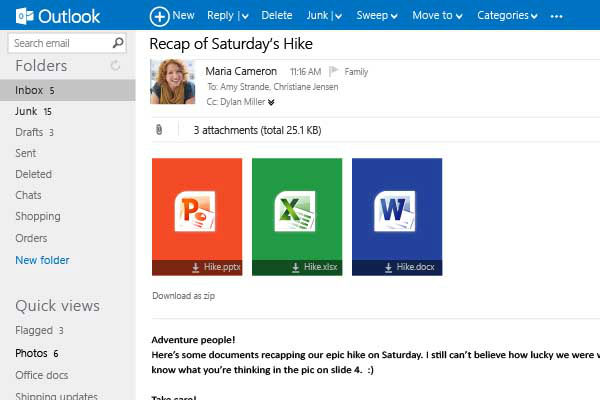Click the paperclip attachments icon

pos(158,130)
